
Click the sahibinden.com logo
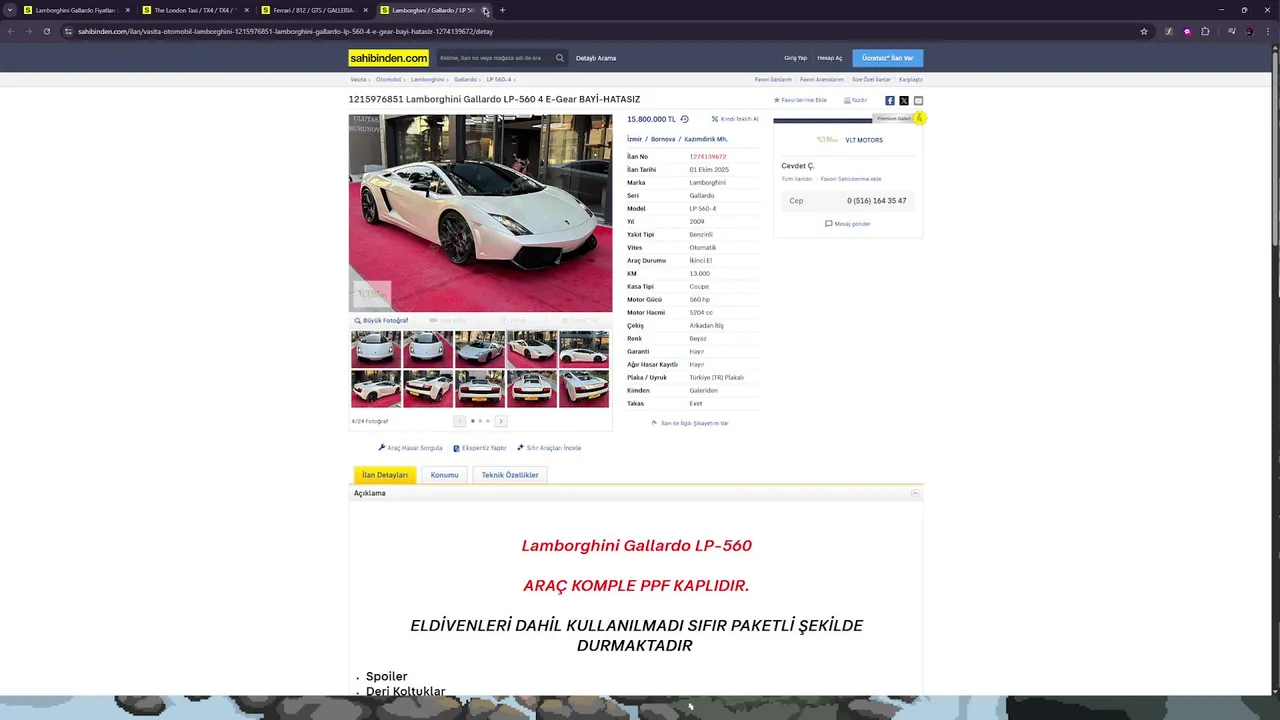click(x=388, y=58)
